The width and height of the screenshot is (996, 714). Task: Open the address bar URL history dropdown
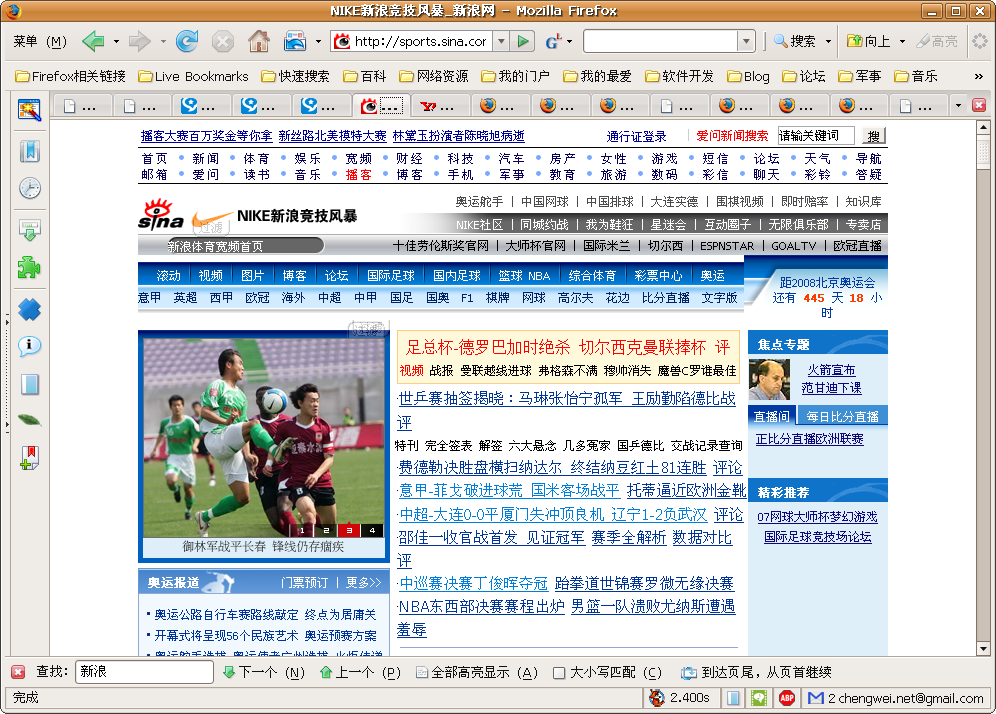(x=501, y=42)
